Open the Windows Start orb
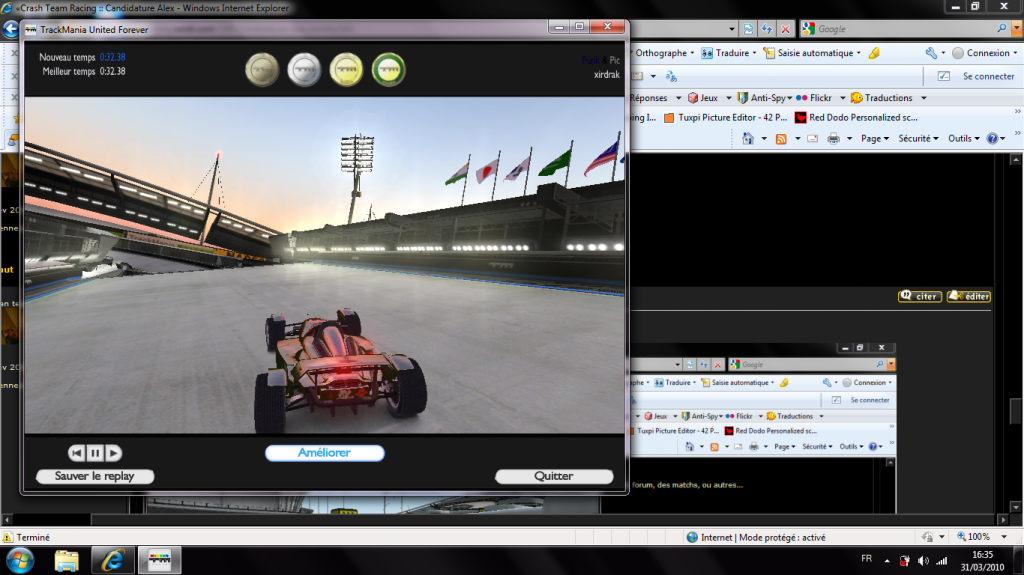This screenshot has height=575, width=1024. [x=20, y=560]
